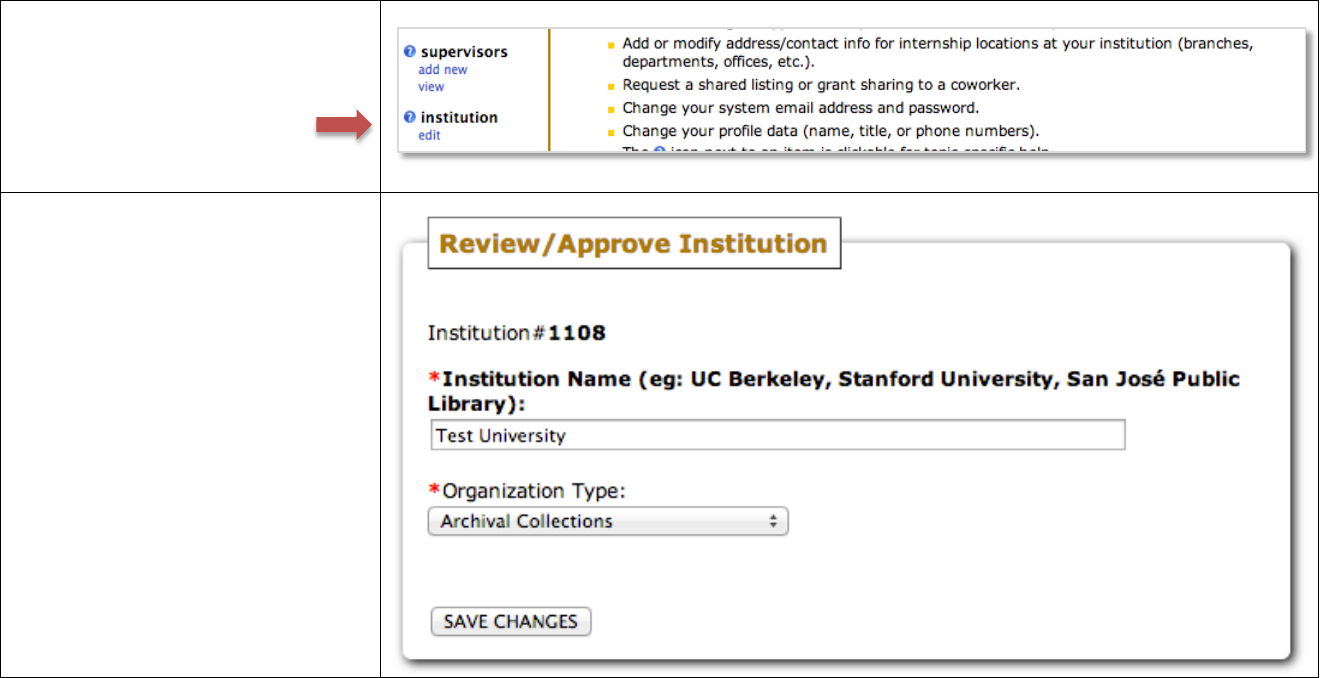Click the help icon beside institution

[x=409, y=118]
